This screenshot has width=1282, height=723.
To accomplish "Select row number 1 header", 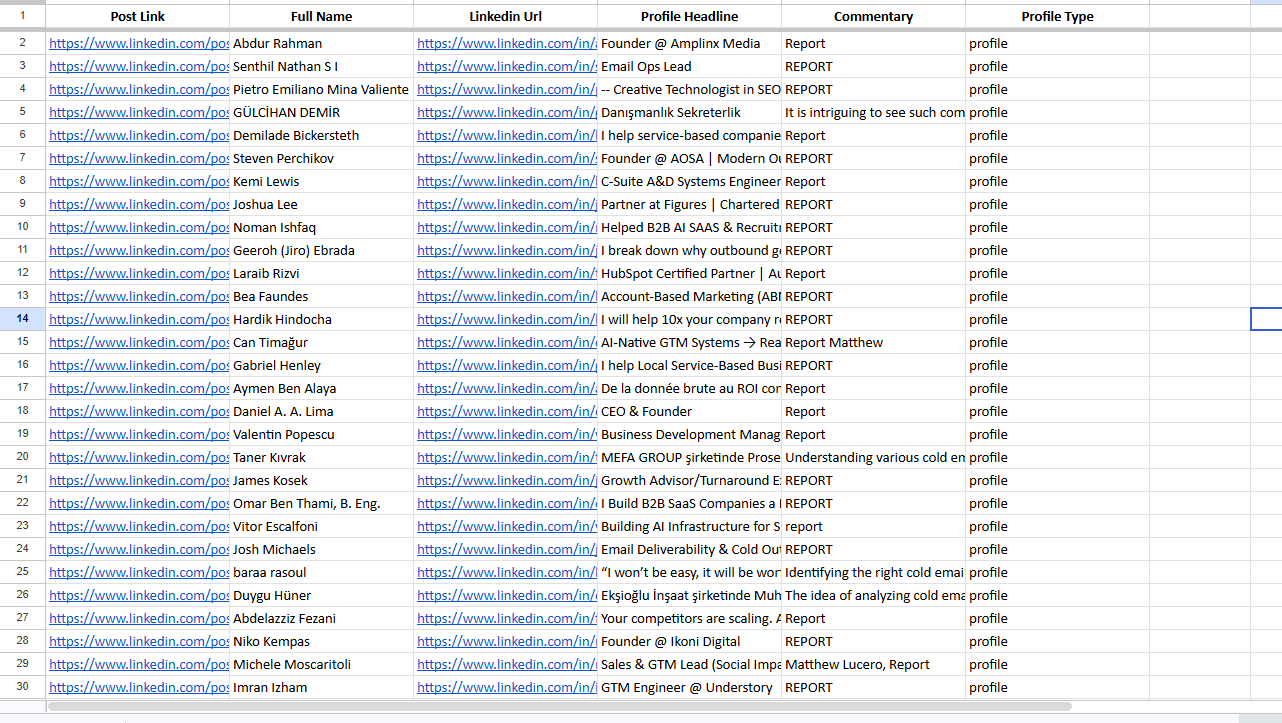I will 23,16.
